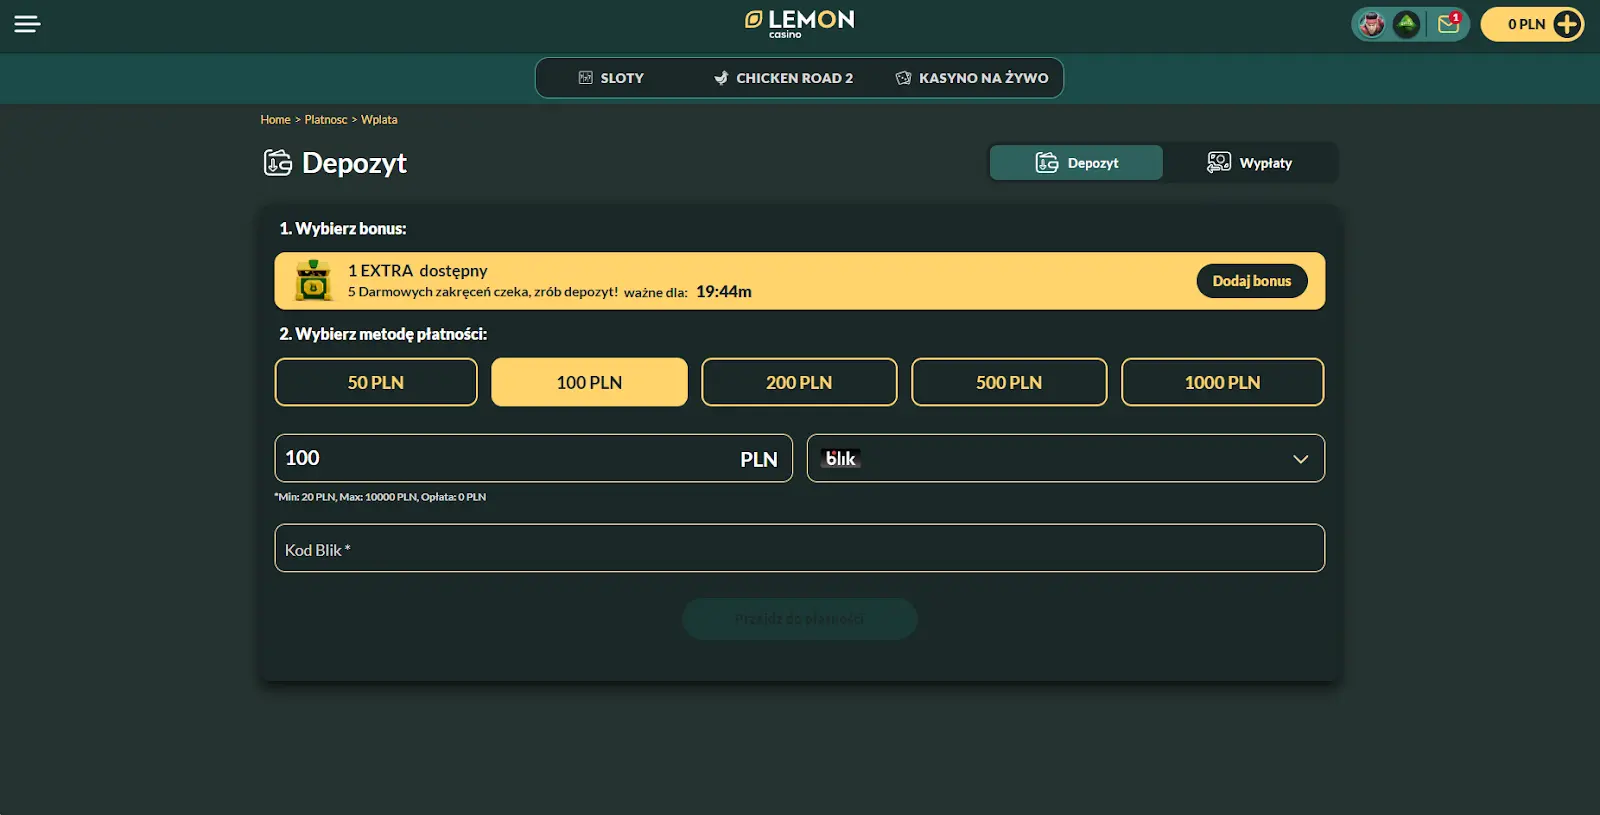Focus the deposit amount field showing 100
The image size is (1600, 815).
coord(533,458)
